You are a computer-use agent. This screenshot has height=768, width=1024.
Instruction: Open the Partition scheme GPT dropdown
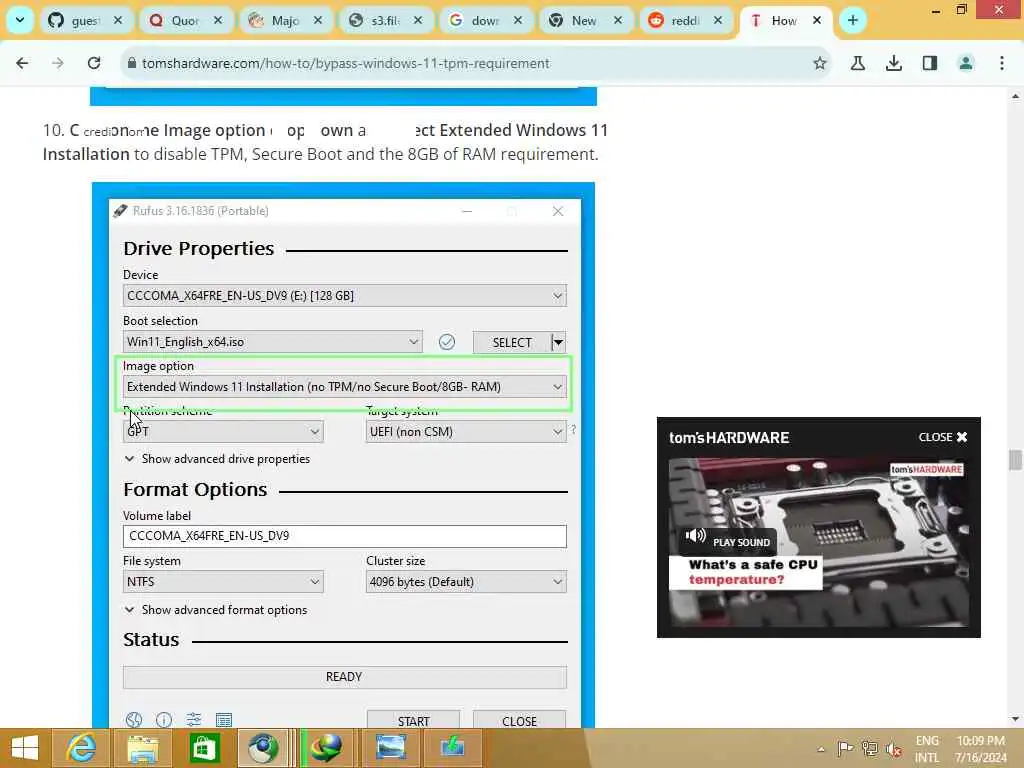pos(223,432)
